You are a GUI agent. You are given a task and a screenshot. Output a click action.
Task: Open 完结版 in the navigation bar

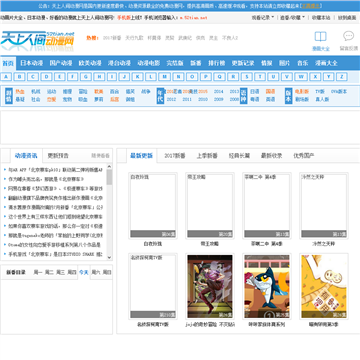175,63
